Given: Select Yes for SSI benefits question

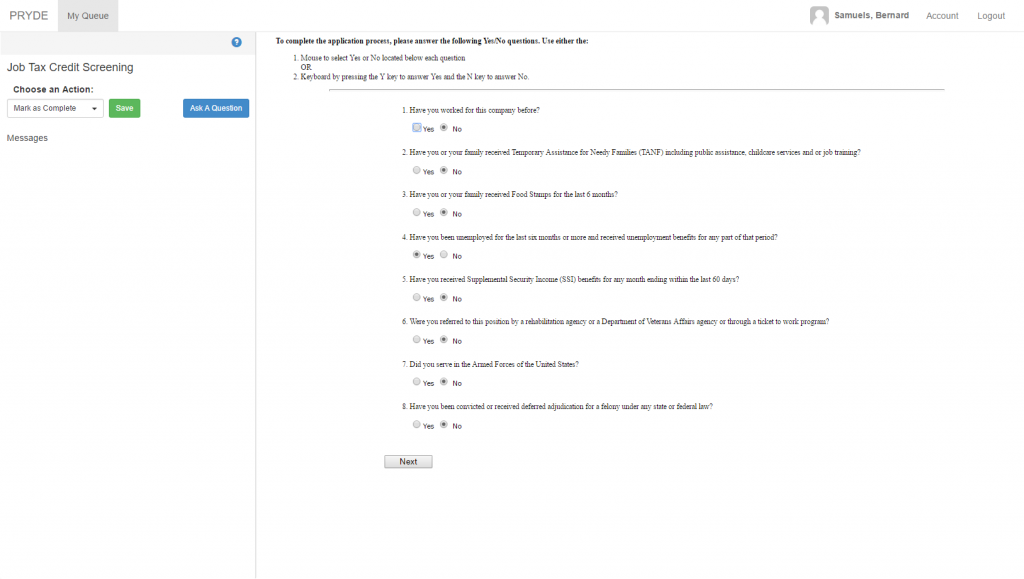Looking at the screenshot, I should click(416, 298).
